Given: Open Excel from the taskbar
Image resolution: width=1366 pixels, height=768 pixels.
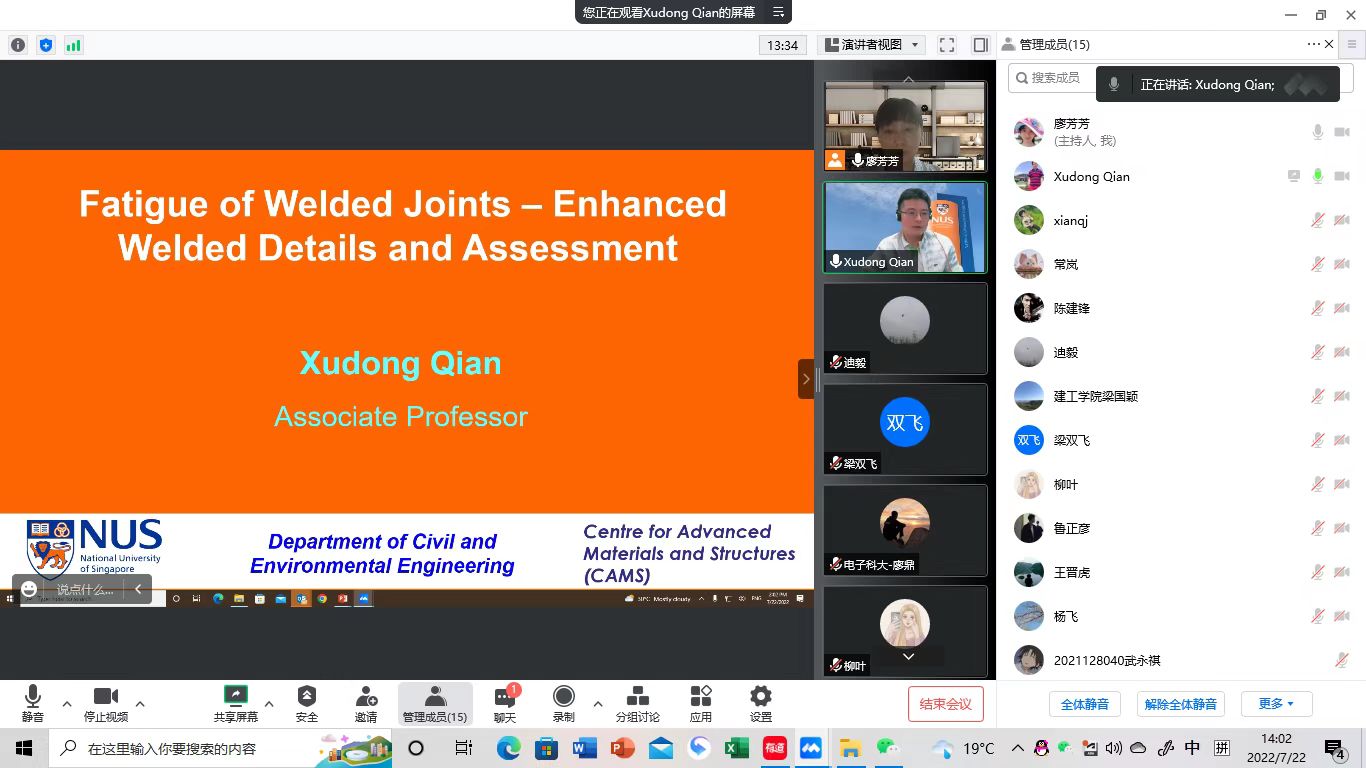Looking at the screenshot, I should (x=736, y=748).
